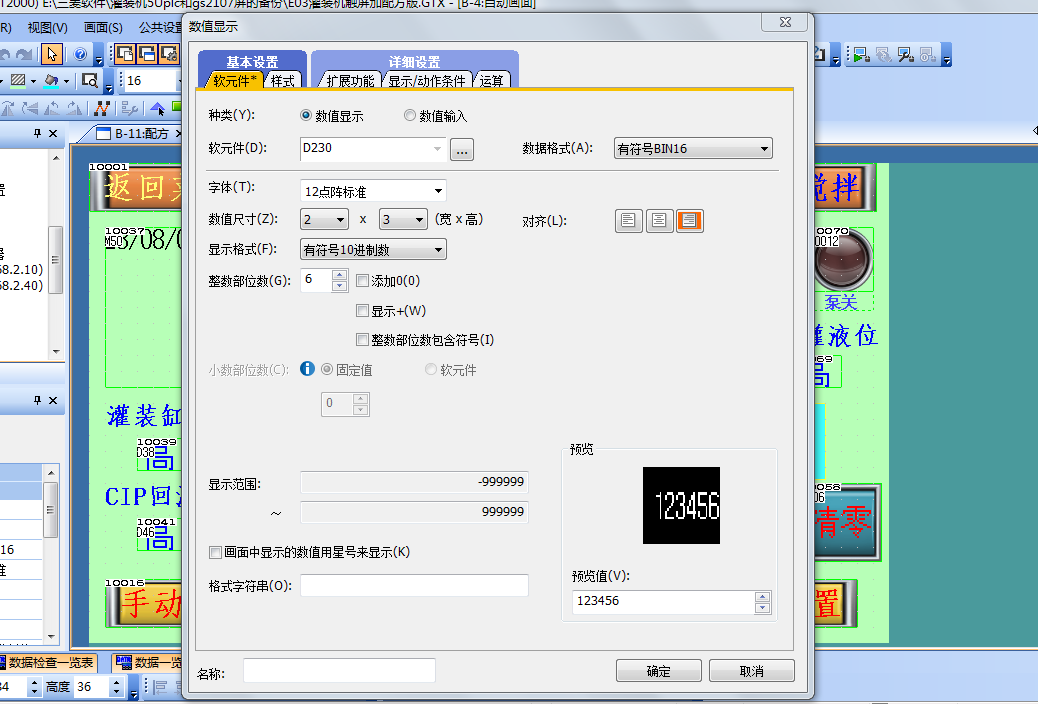Click the magnifier preview icon in toolbar
Viewport: 1038px width, 704px height.
click(x=89, y=80)
